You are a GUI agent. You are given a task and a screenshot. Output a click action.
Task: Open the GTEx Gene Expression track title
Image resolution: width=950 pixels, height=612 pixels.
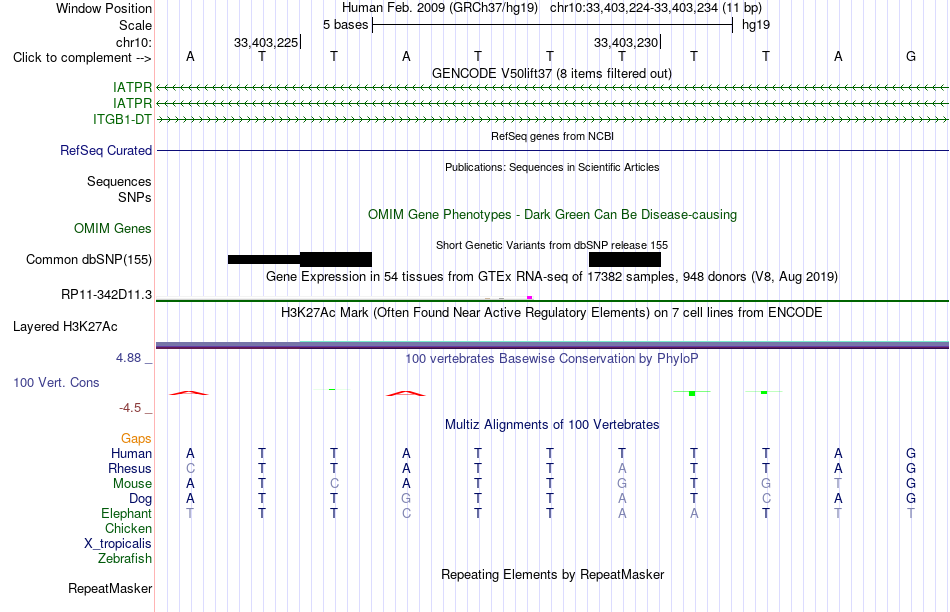[552, 277]
